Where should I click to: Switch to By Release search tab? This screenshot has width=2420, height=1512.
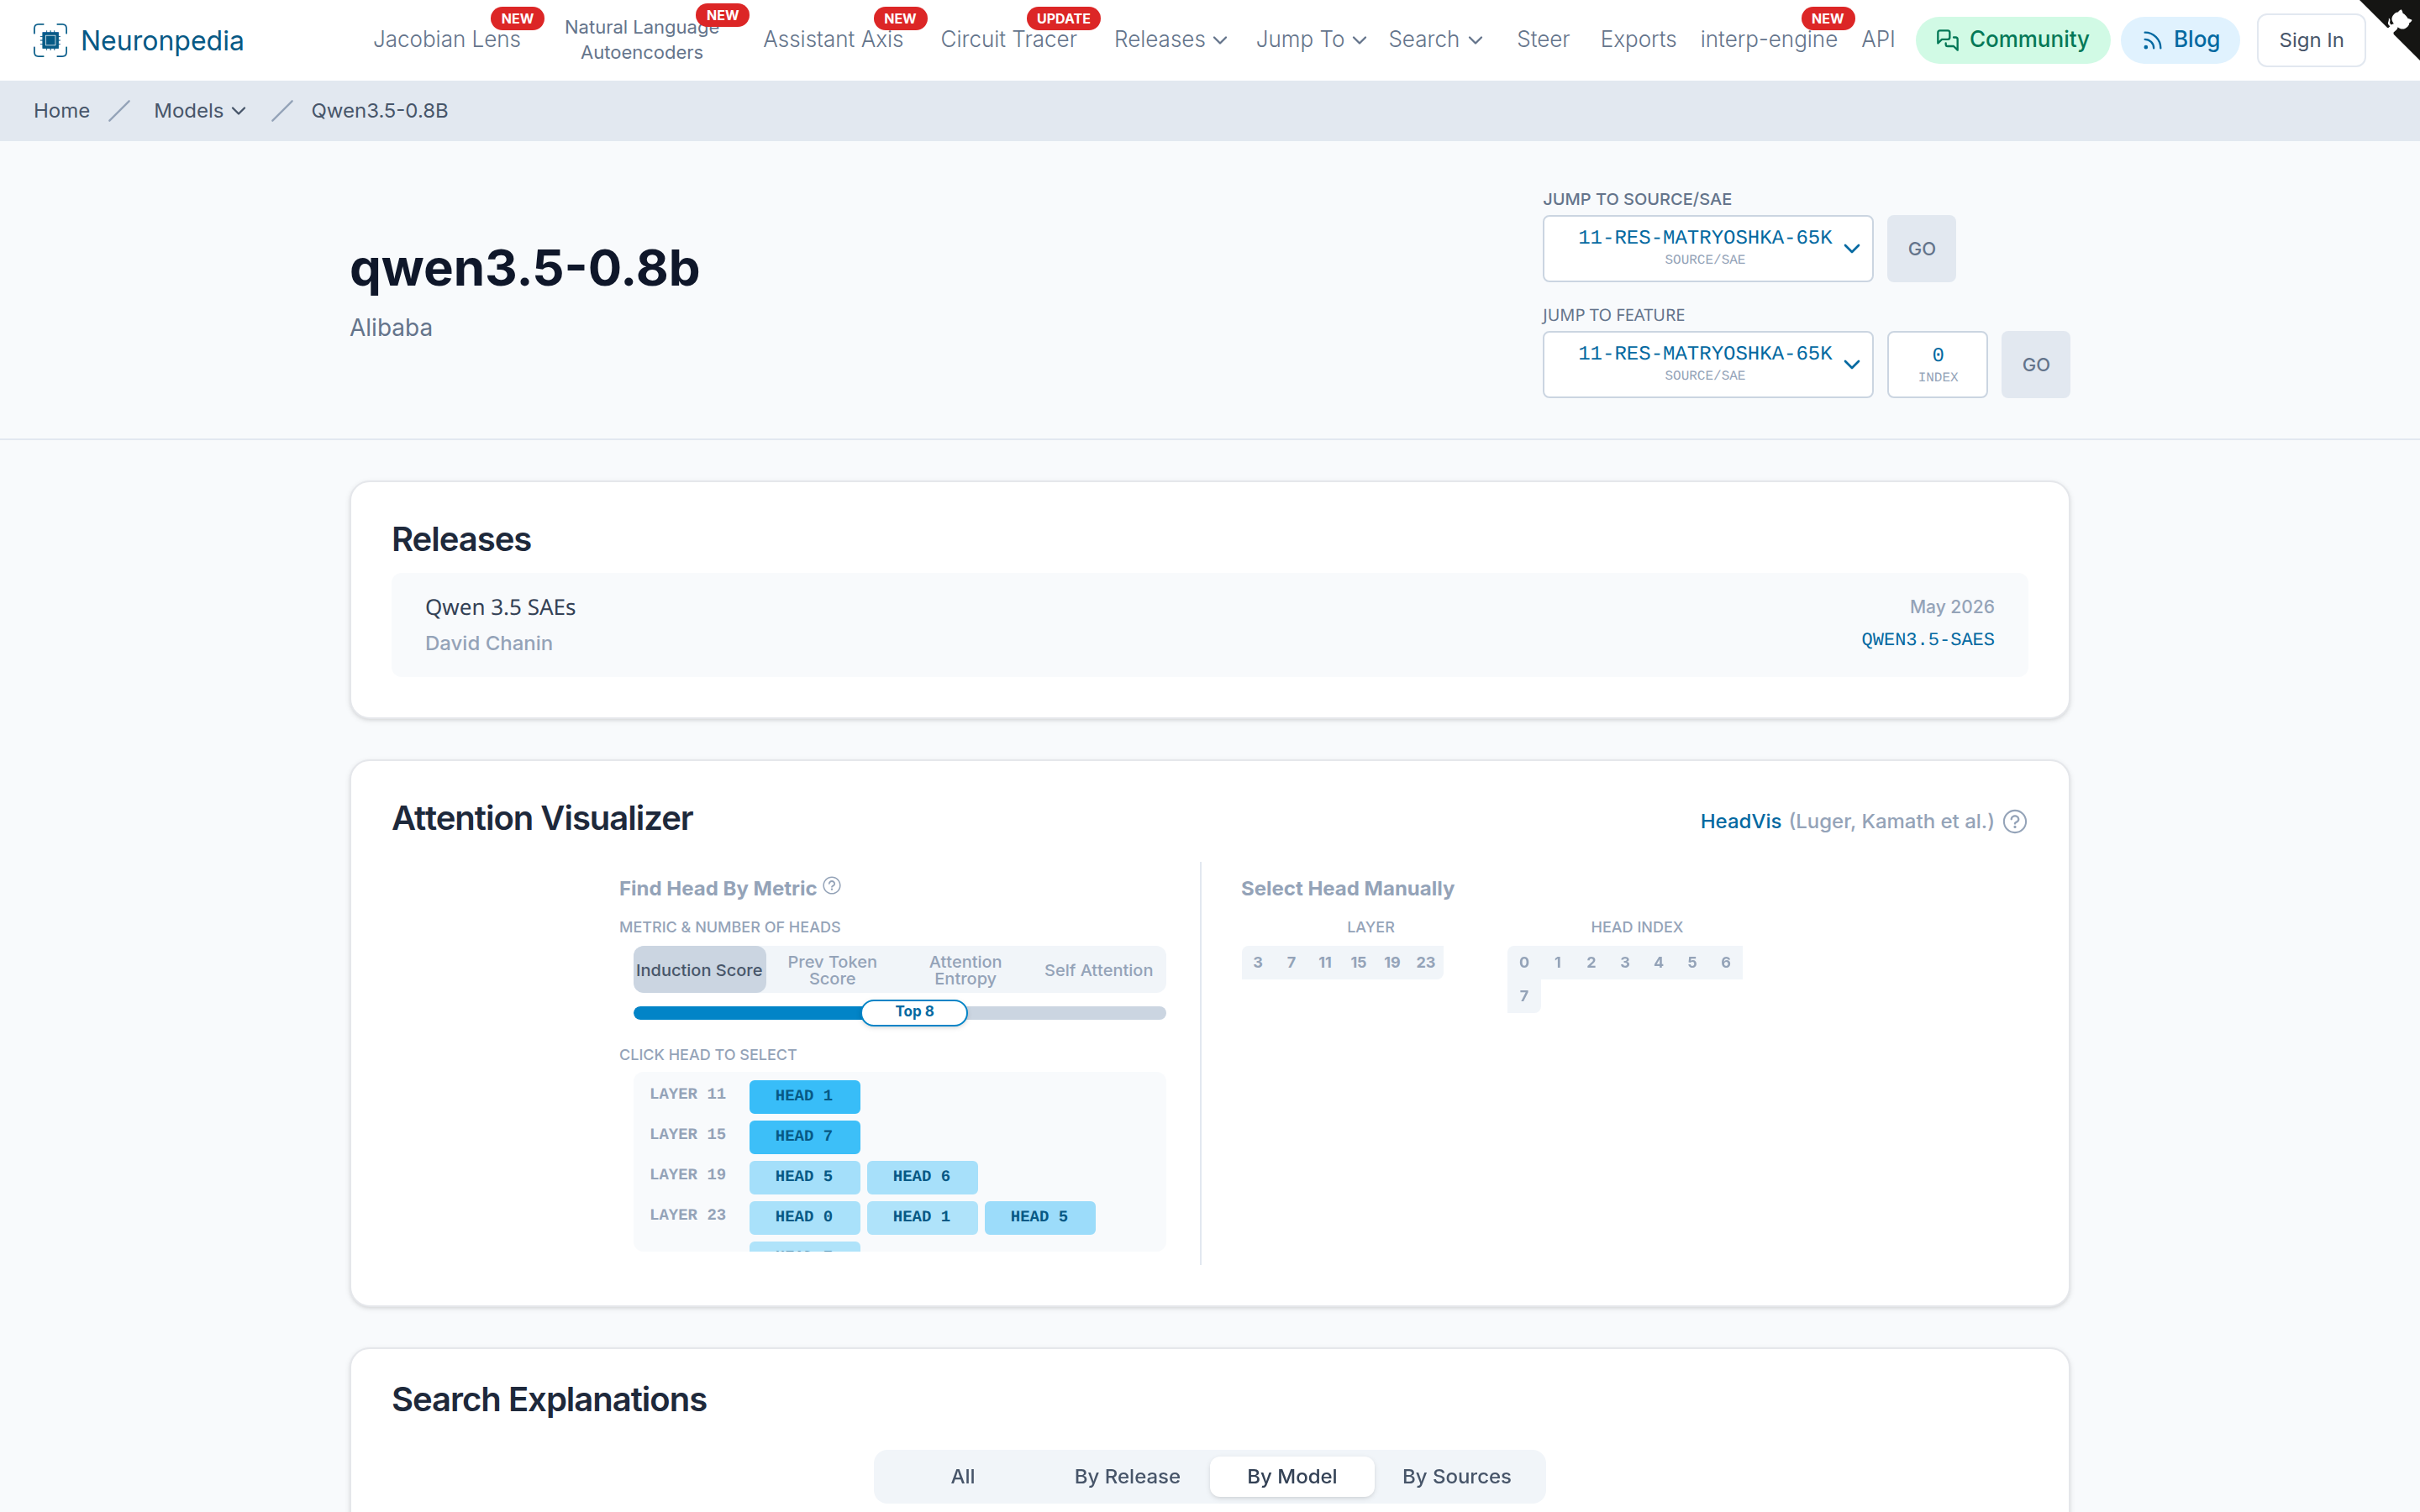1127,1476
